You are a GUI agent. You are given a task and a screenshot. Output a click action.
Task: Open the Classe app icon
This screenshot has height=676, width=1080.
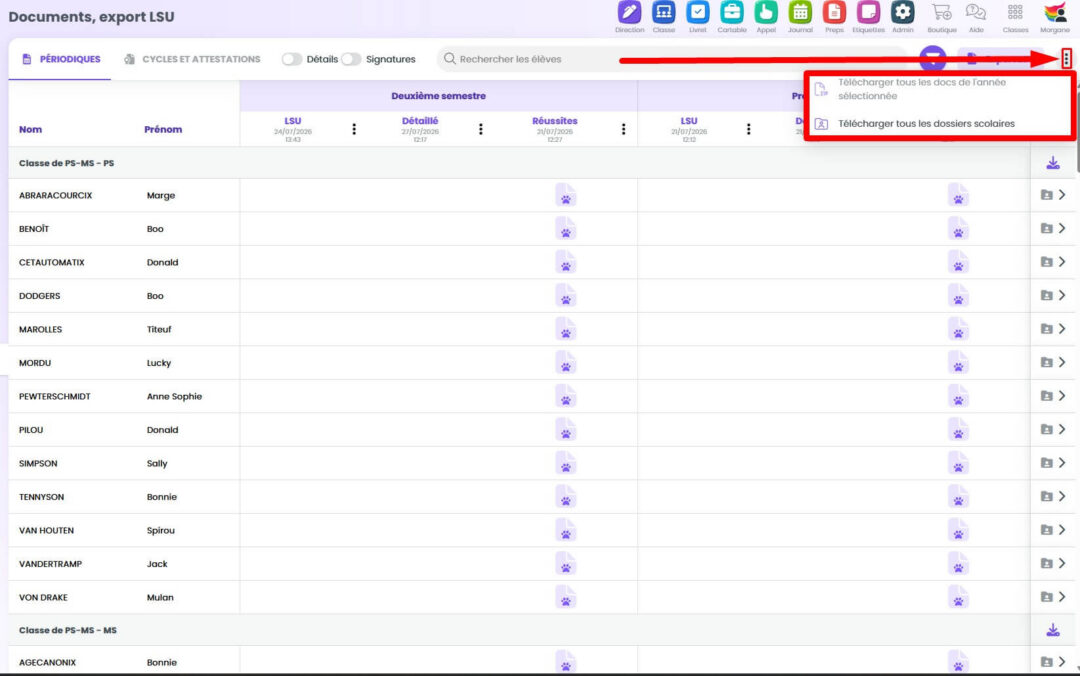click(x=663, y=12)
